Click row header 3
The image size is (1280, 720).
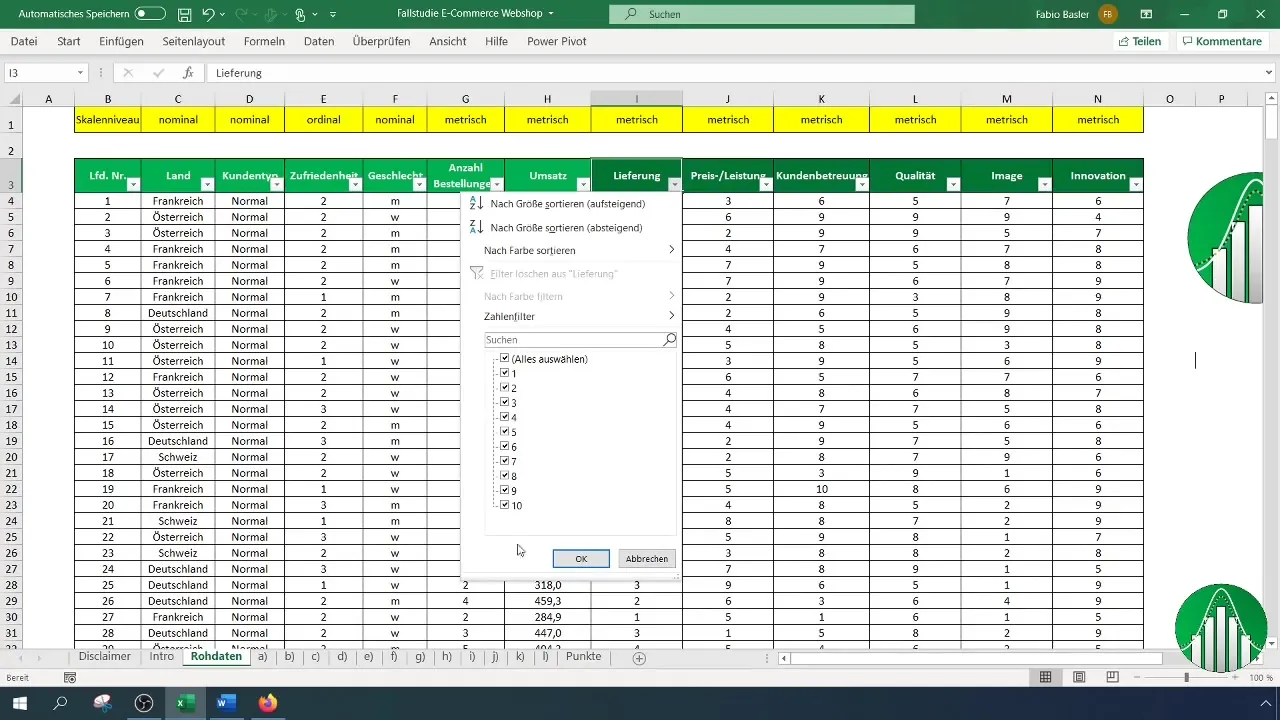coord(11,175)
